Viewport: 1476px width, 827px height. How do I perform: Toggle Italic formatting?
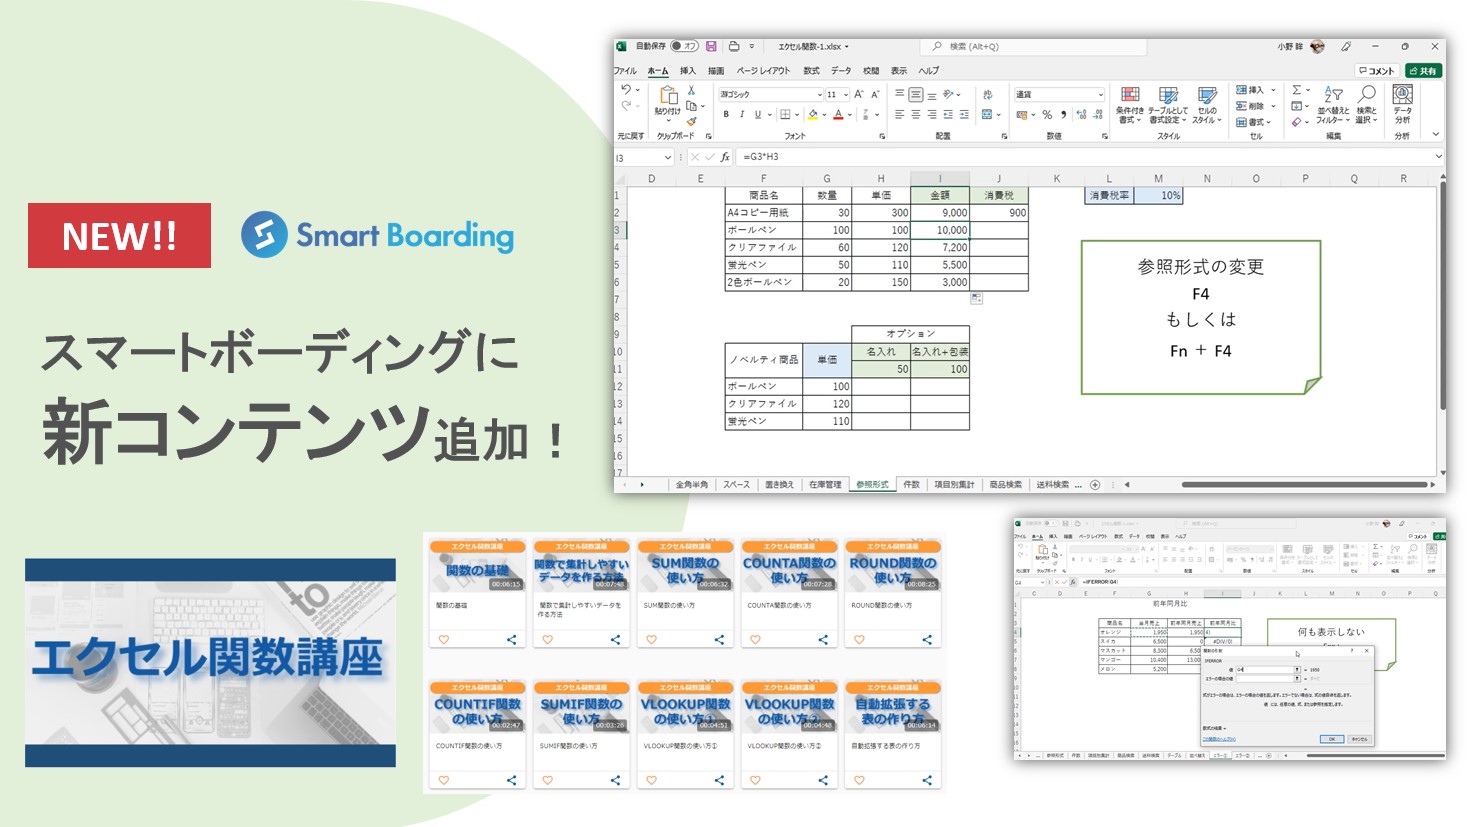point(742,115)
